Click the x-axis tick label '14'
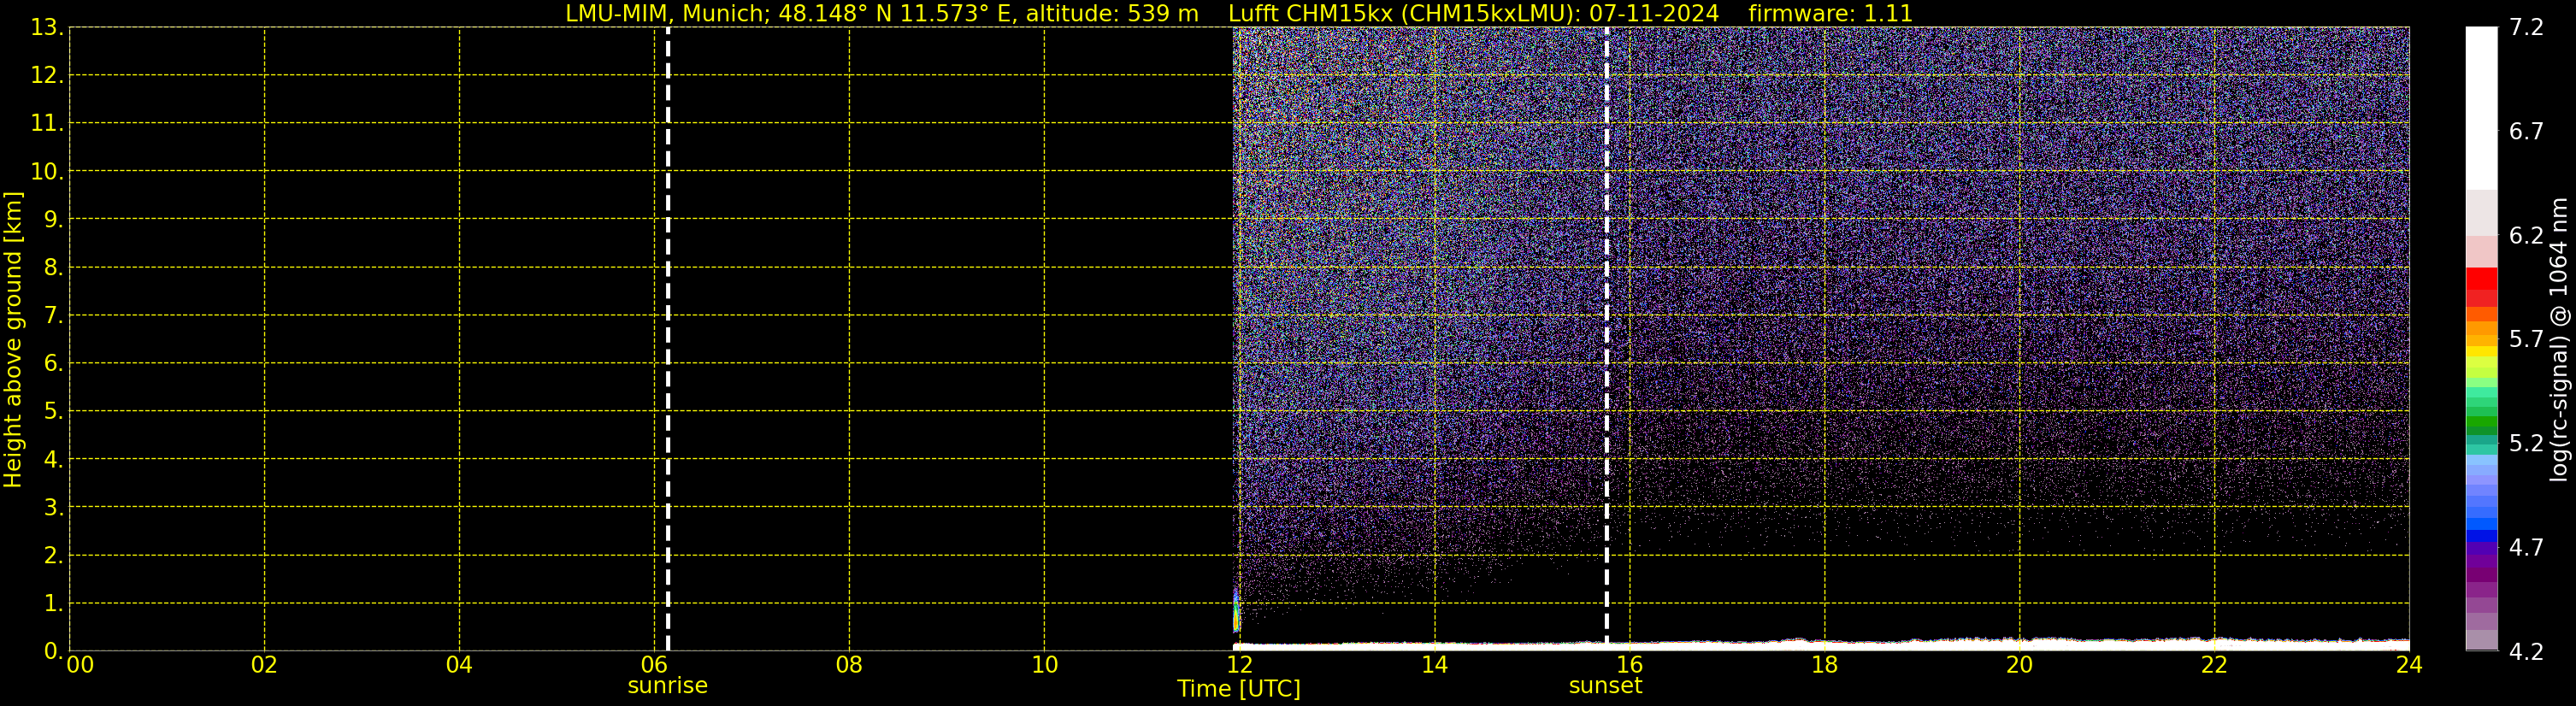The image size is (2576, 706). click(1434, 665)
